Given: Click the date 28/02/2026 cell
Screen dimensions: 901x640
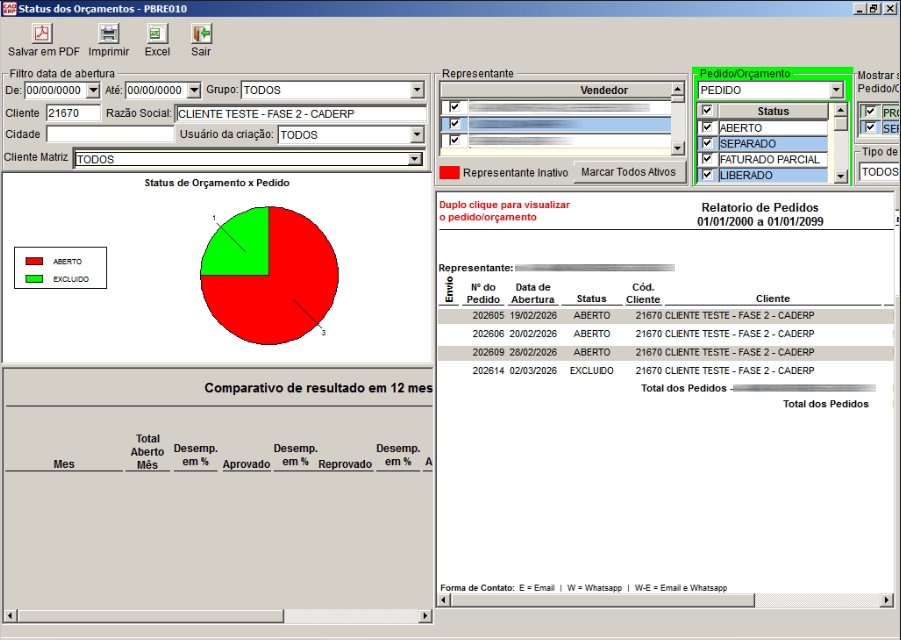Looking at the screenshot, I should pos(533,352).
